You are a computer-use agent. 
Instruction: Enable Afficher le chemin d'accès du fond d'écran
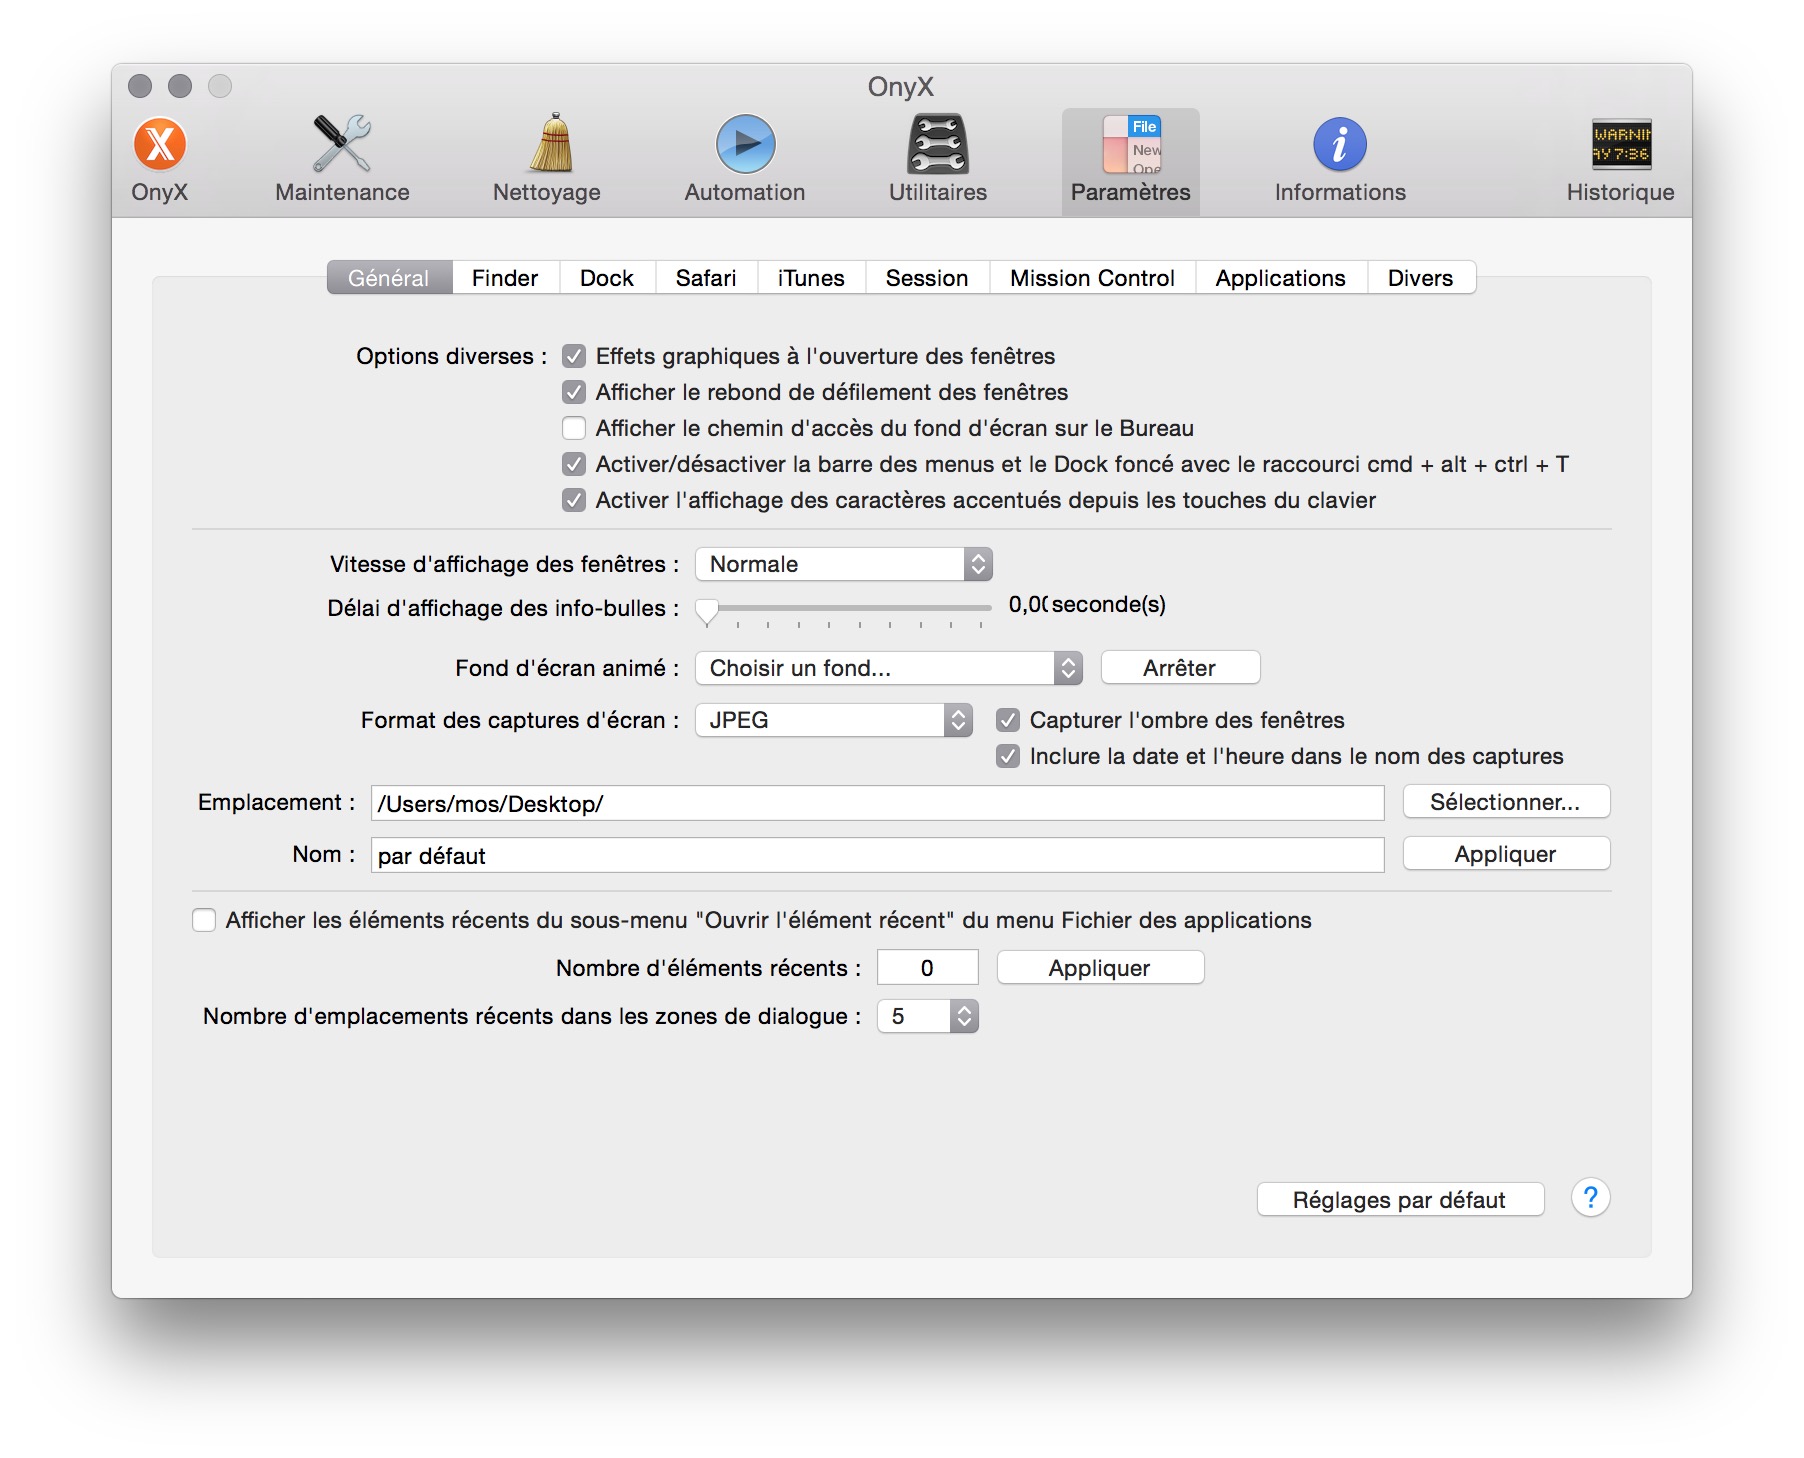tap(574, 428)
